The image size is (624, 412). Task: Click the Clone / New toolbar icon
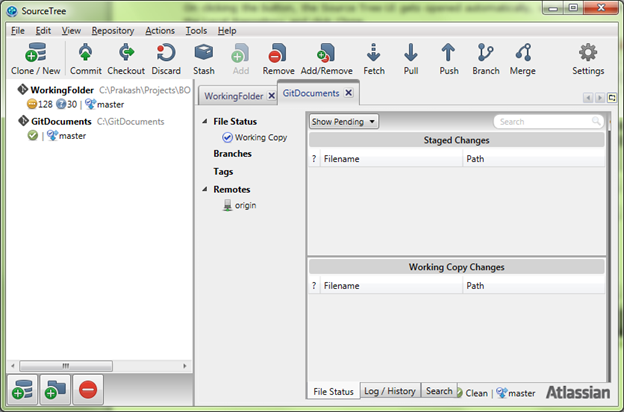click(36, 53)
